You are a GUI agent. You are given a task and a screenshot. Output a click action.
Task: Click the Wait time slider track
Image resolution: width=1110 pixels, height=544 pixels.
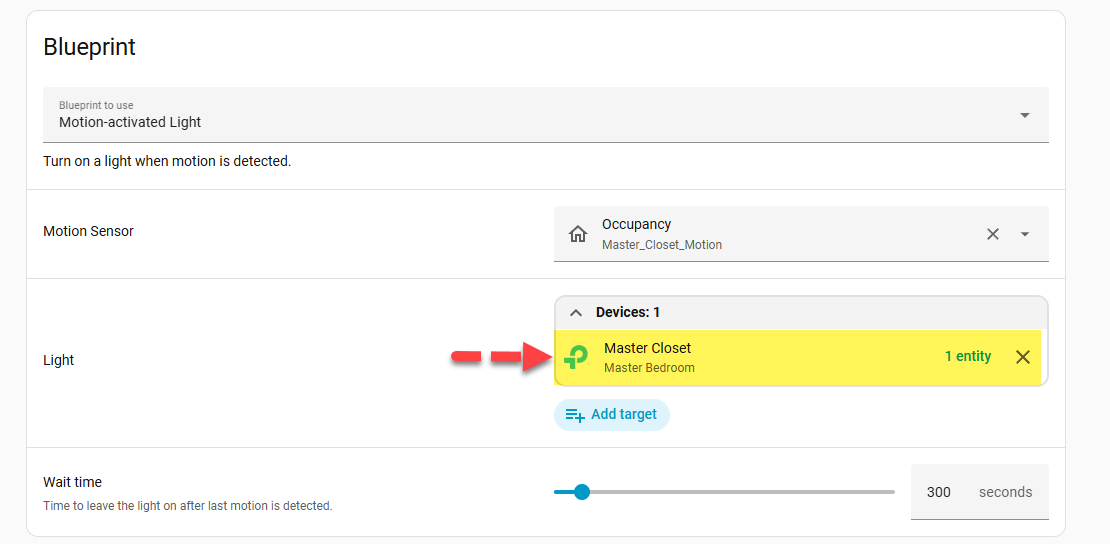[x=740, y=492]
